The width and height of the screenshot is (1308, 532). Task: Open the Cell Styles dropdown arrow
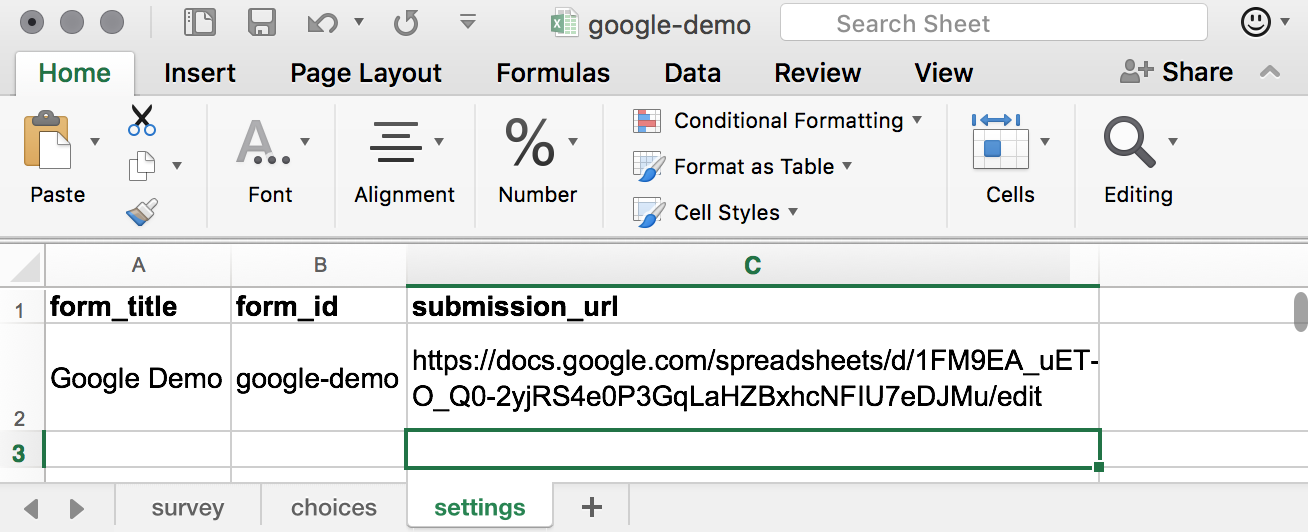(793, 212)
